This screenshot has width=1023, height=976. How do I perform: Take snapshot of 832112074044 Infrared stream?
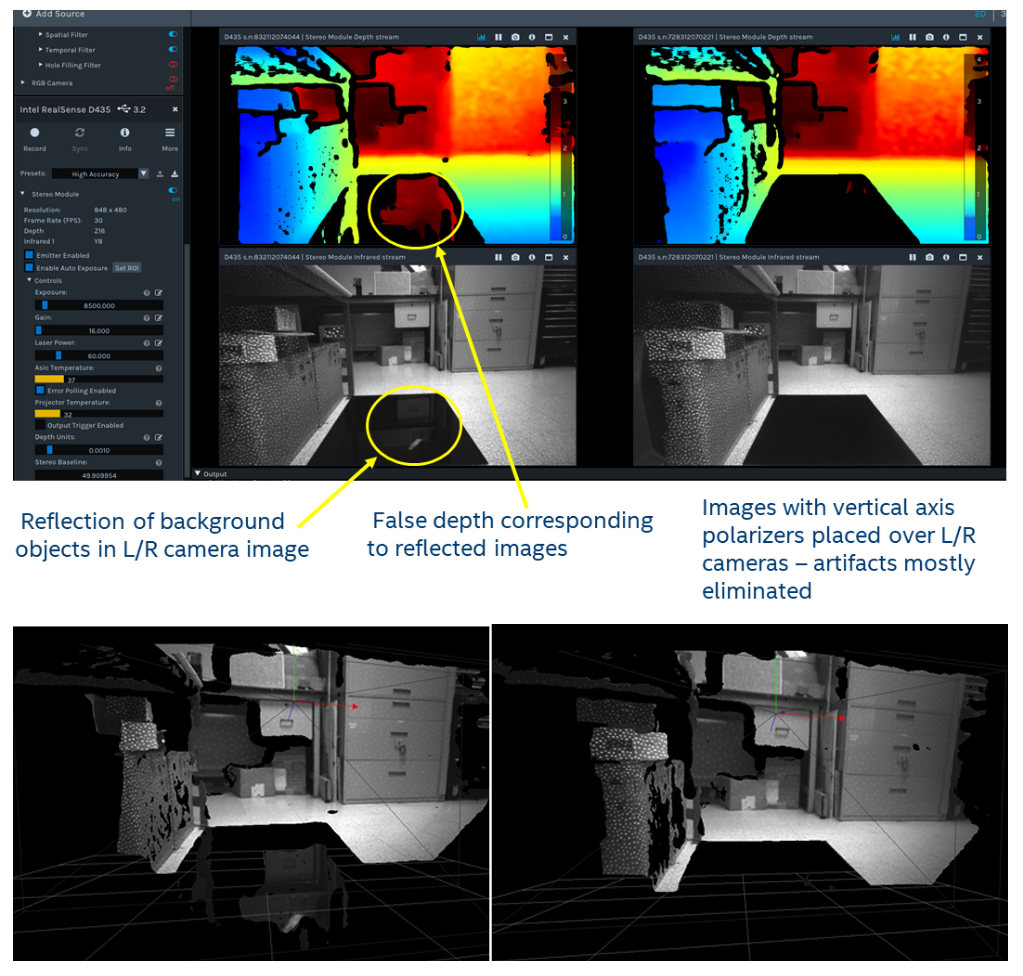pos(515,257)
